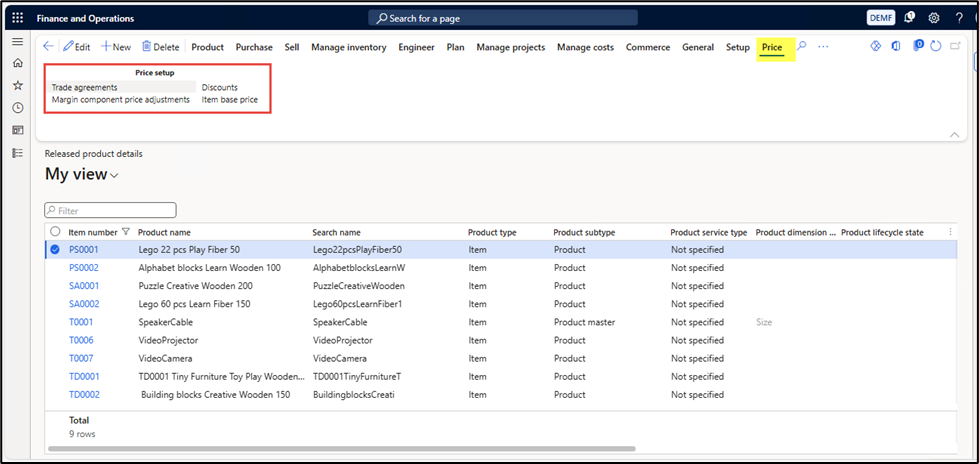Collapse the action pane chevron
This screenshot has height=464, width=979.
(x=954, y=134)
